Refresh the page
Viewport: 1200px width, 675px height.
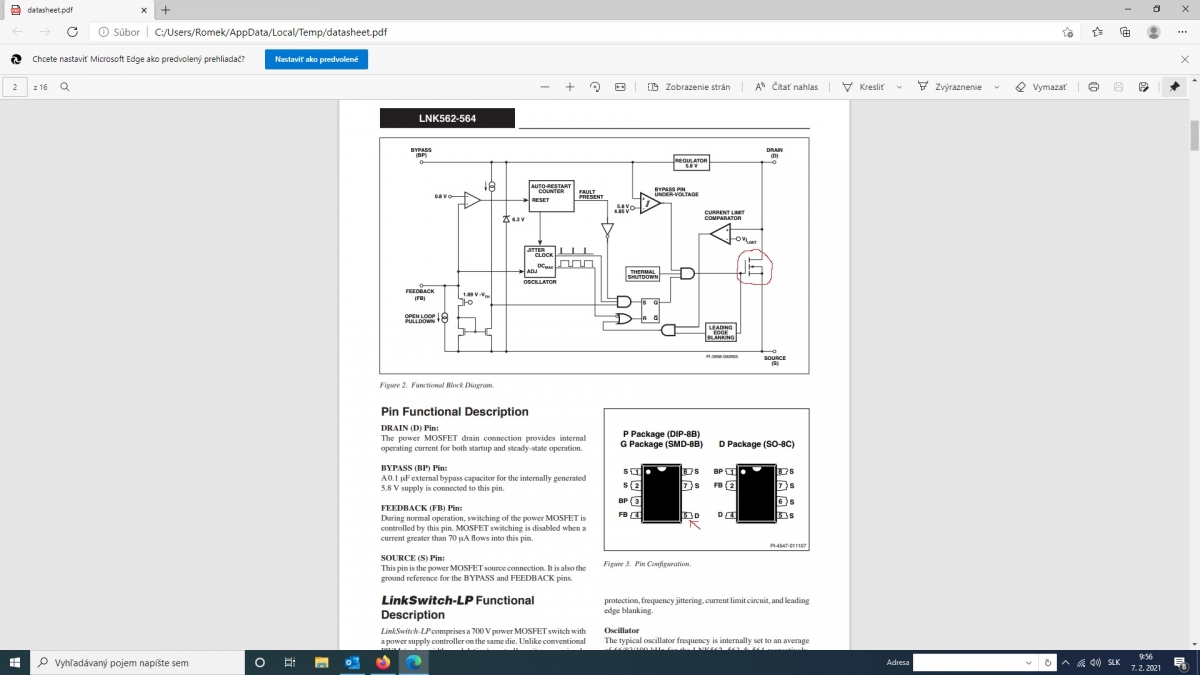[x=73, y=32]
